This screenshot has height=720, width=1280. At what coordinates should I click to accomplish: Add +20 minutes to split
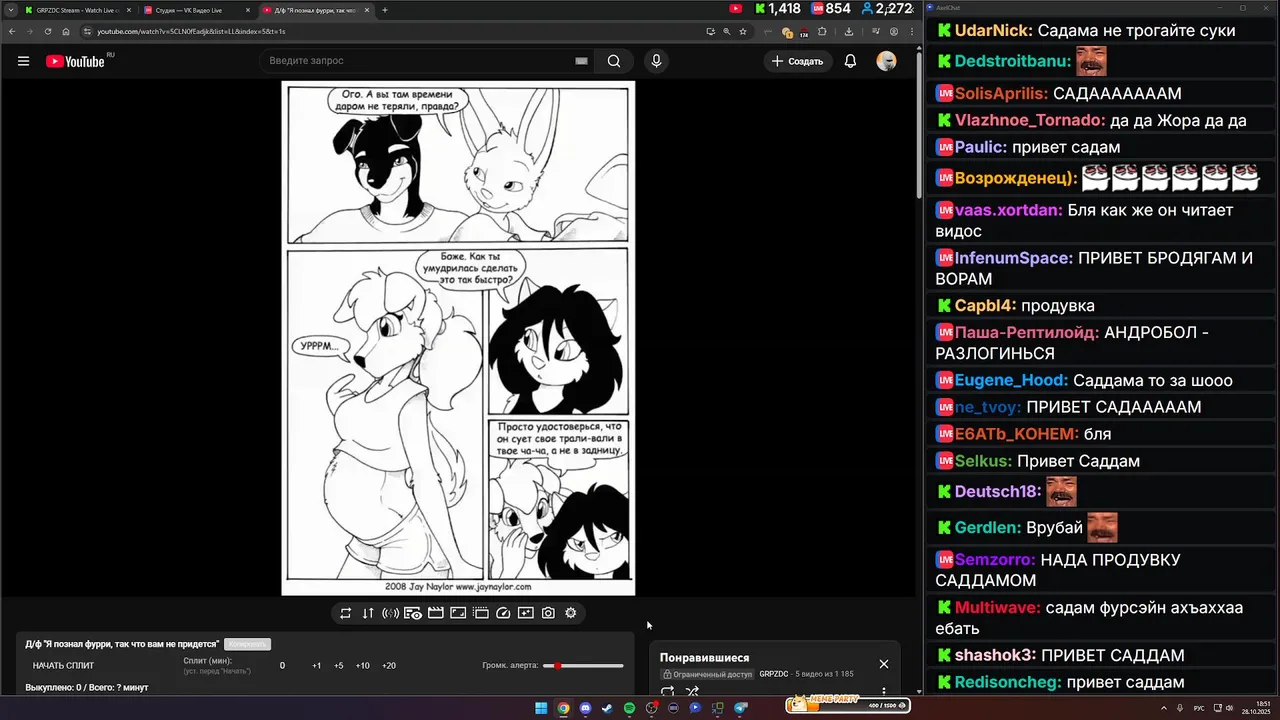pyautogui.click(x=389, y=666)
